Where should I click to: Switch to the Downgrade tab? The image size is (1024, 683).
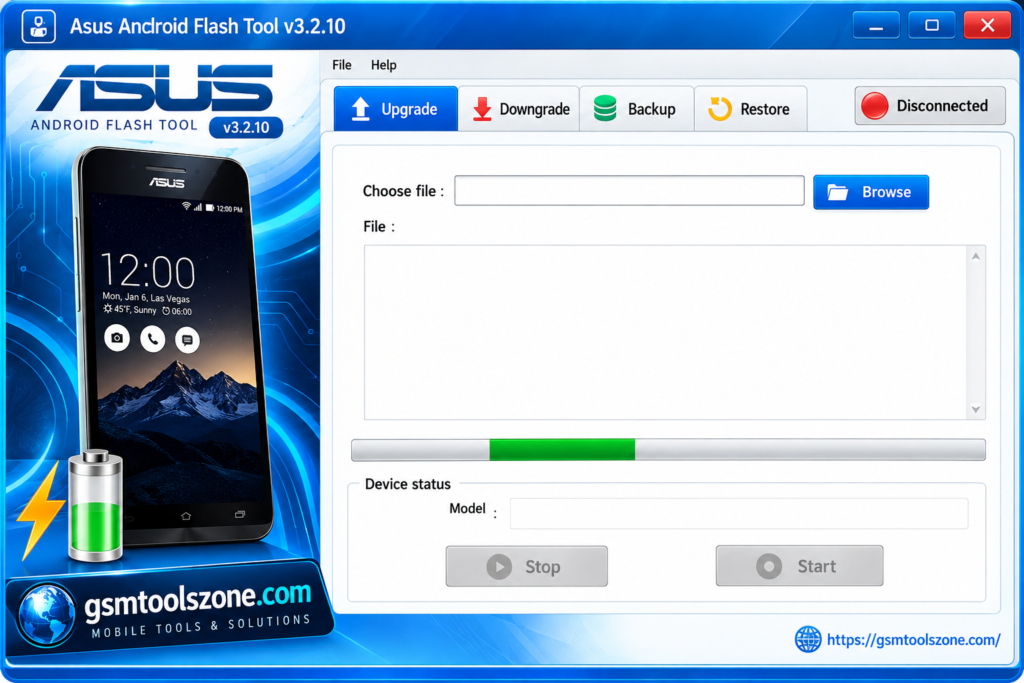point(519,108)
